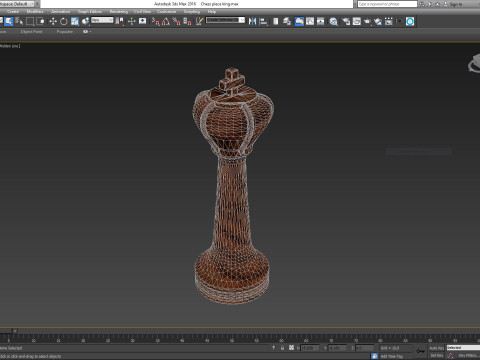Open Curve Editor icon

tap(310, 21)
